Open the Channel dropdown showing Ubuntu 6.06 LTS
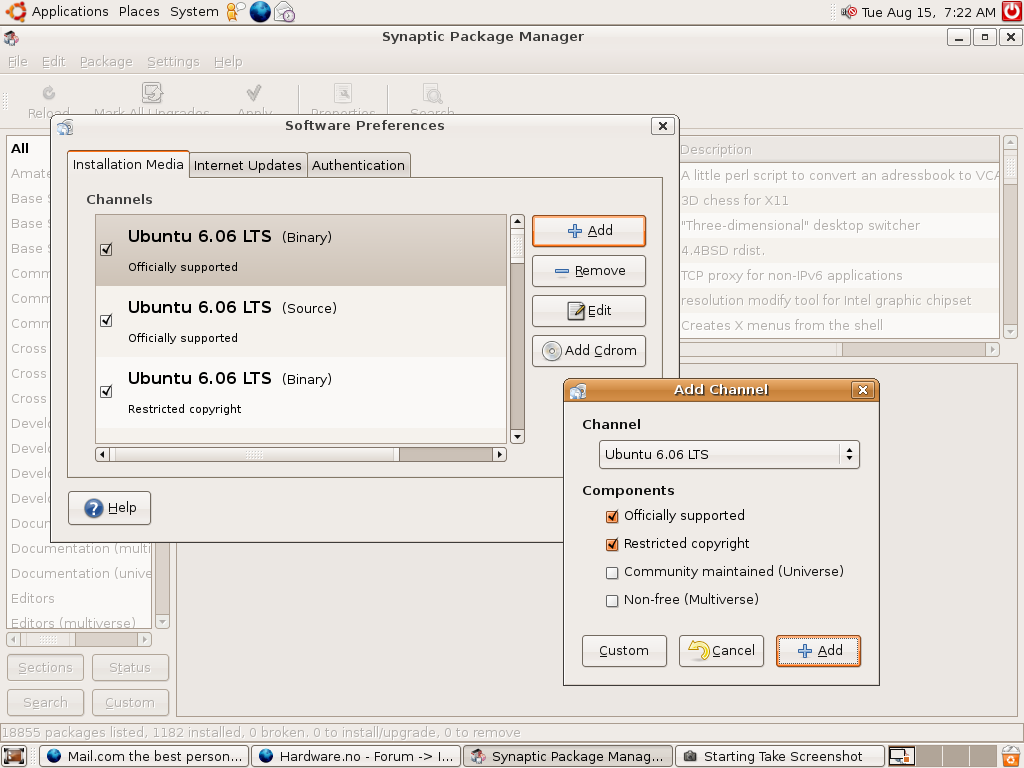Image resolution: width=1024 pixels, height=768 pixels. click(x=729, y=455)
